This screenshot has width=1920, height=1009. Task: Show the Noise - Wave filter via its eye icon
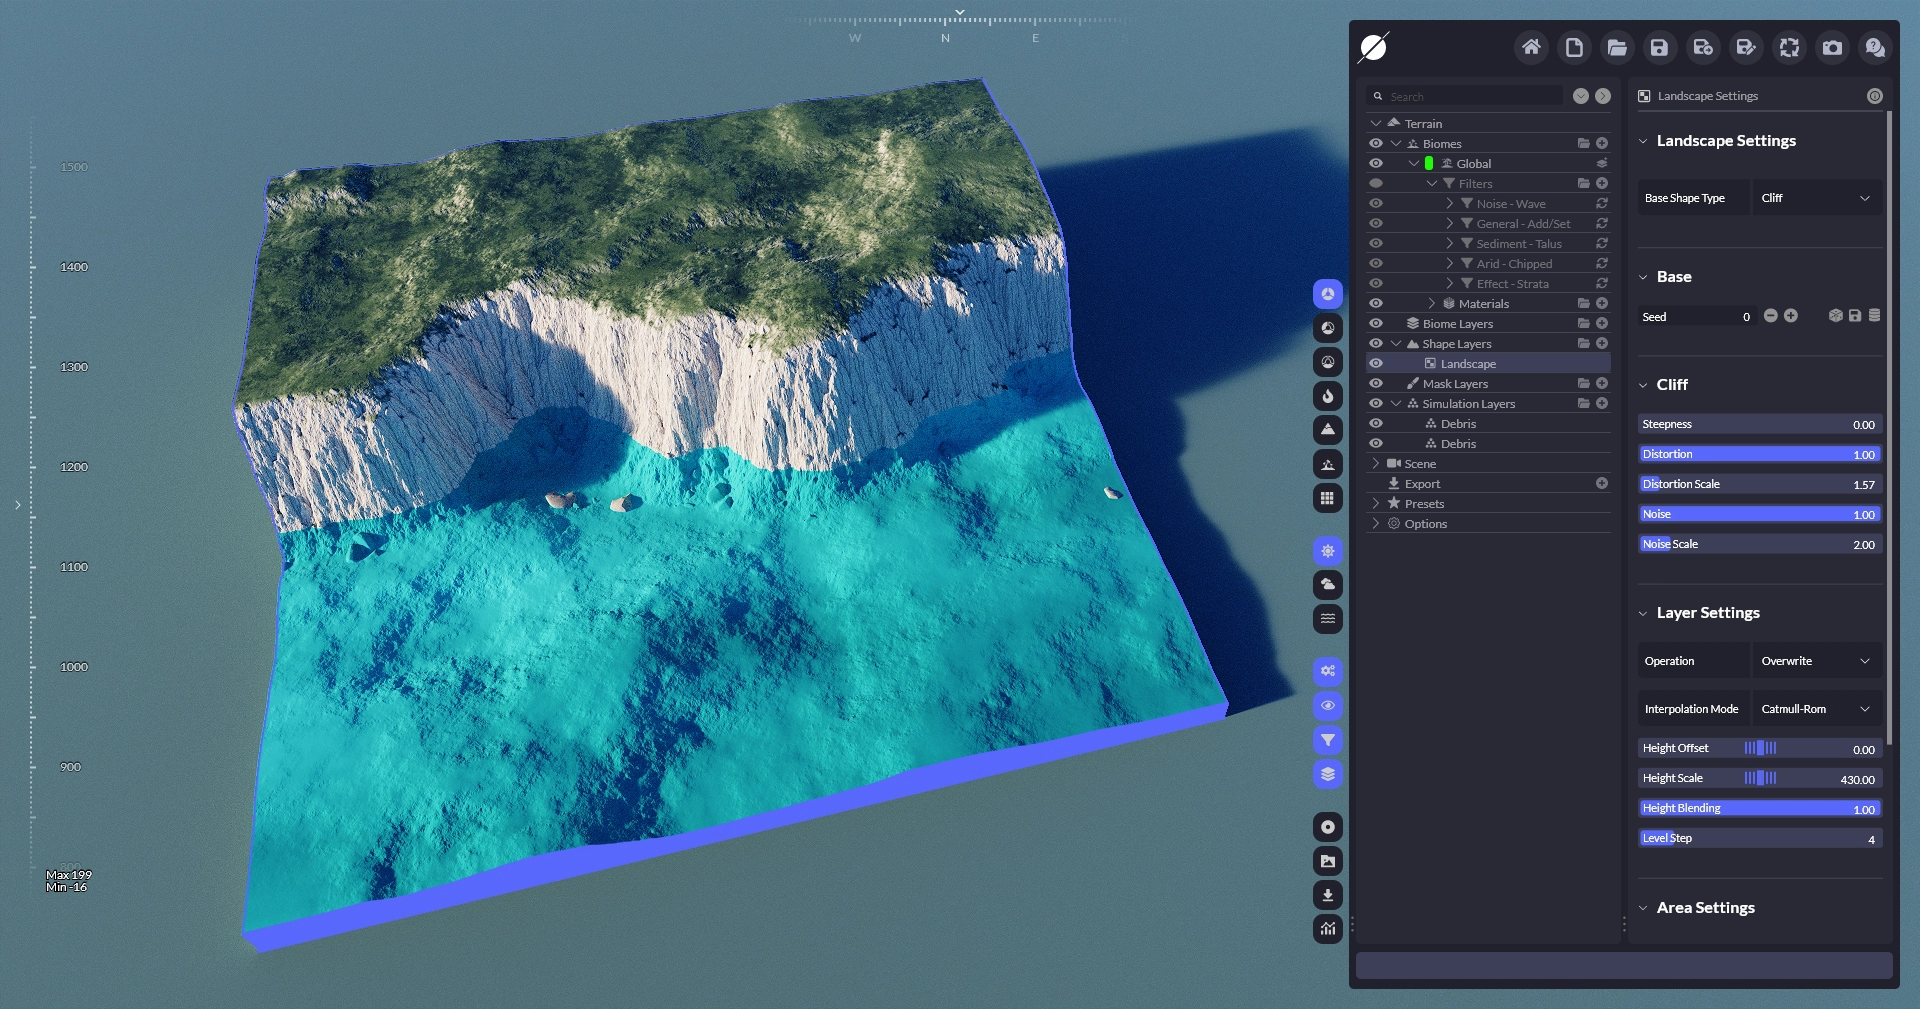(x=1376, y=204)
